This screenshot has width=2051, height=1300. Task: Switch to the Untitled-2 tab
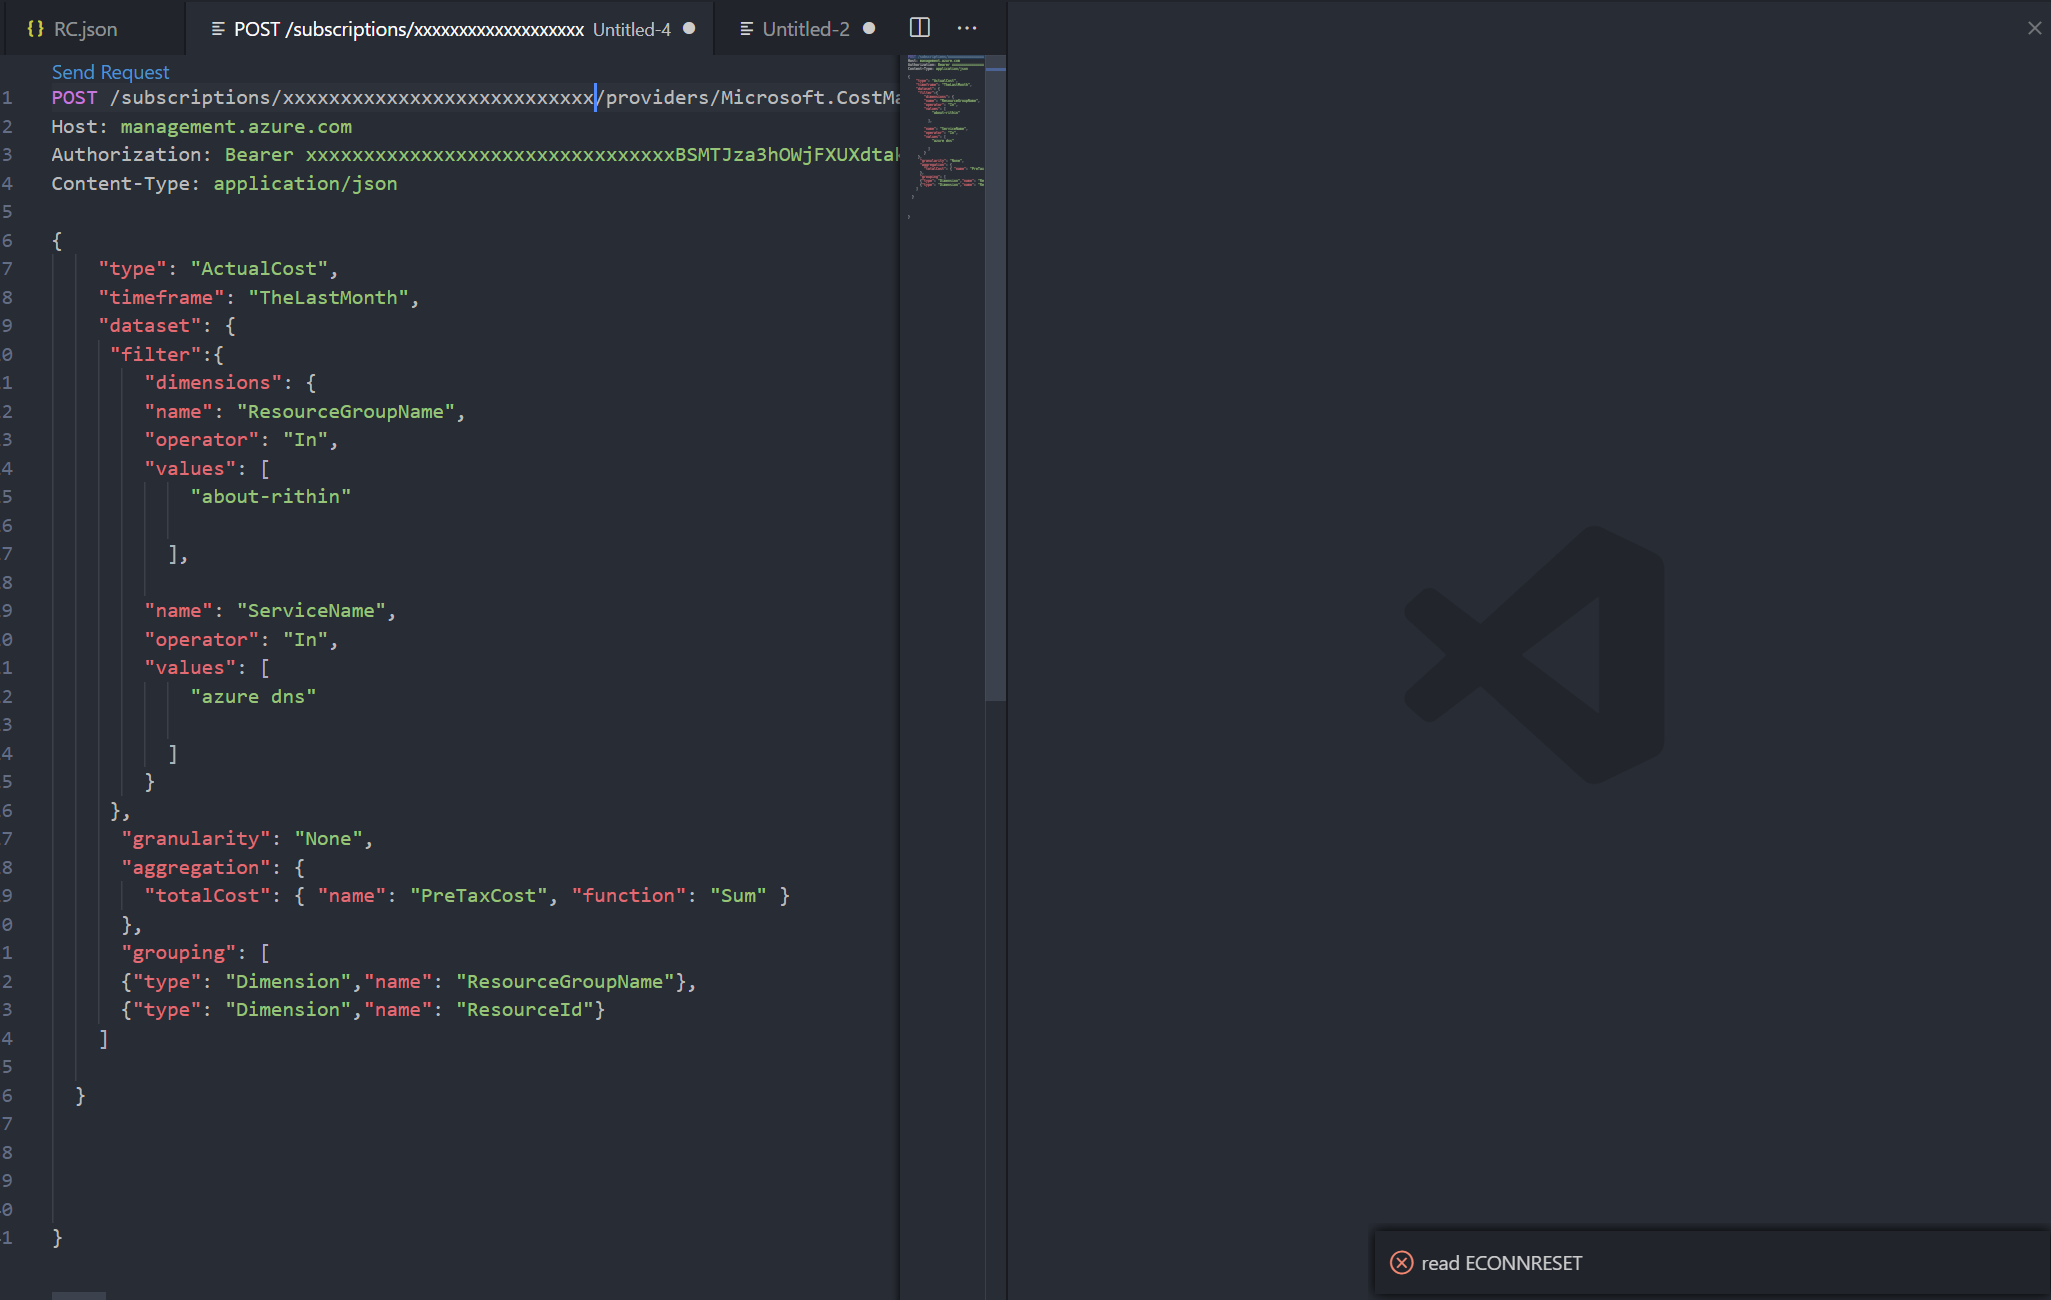[805, 29]
